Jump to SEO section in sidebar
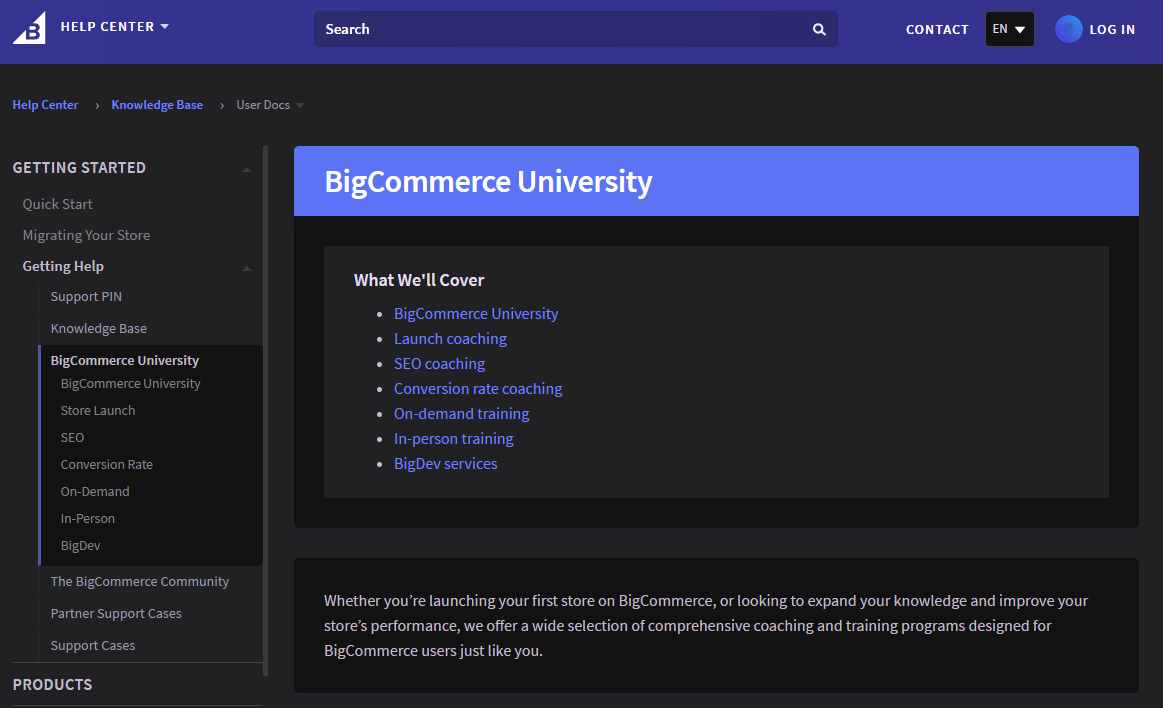Image resolution: width=1163 pixels, height=708 pixels. pyautogui.click(x=72, y=437)
